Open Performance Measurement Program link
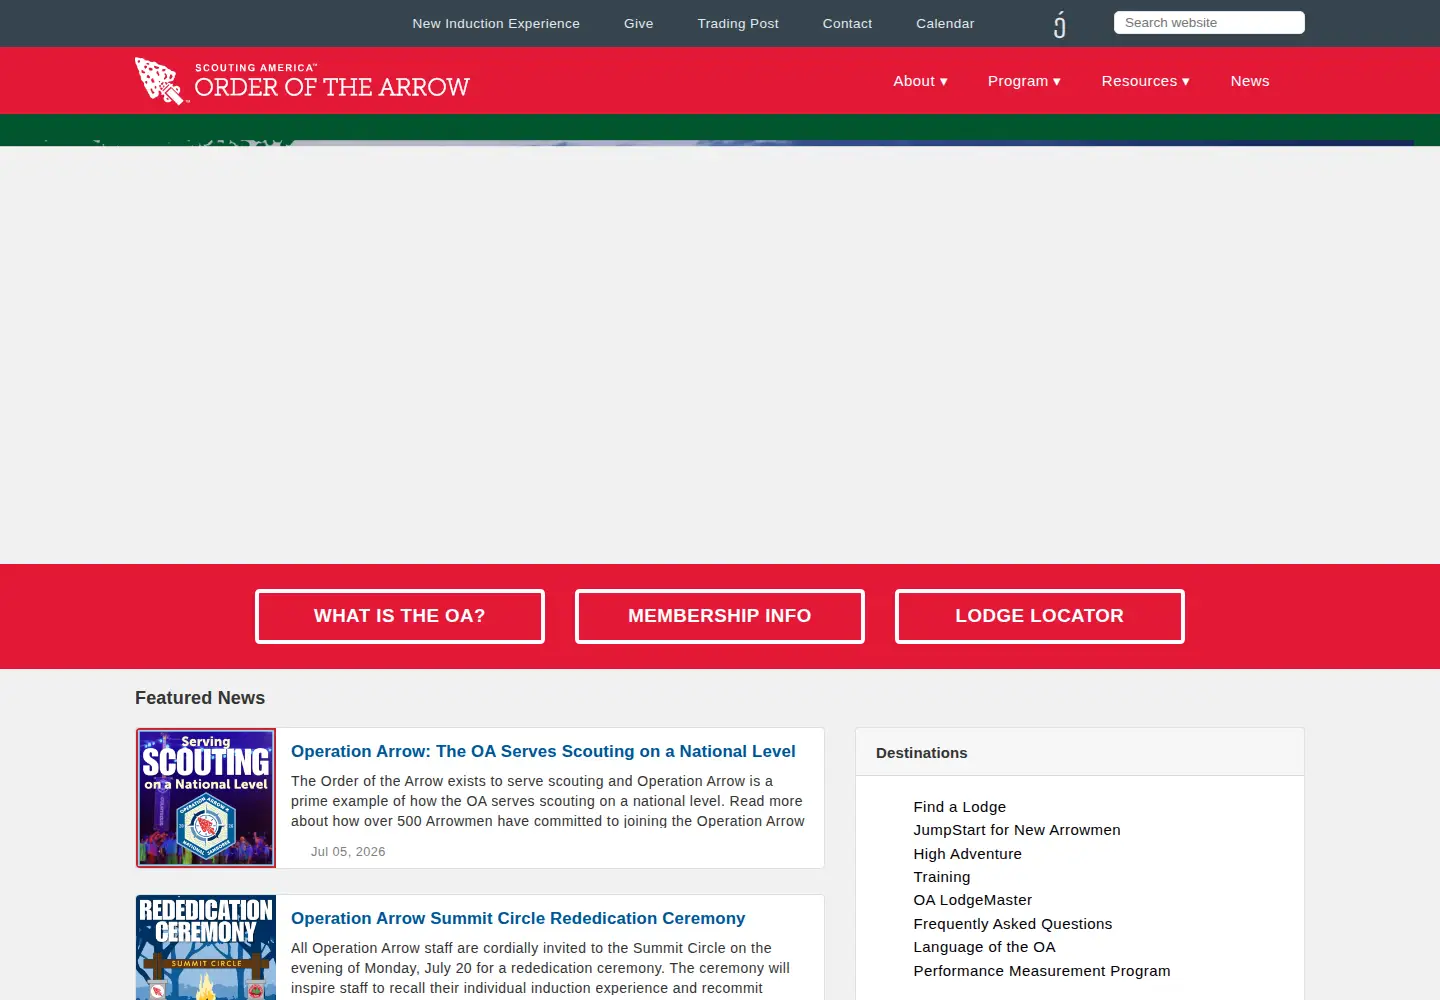Viewport: 1440px width, 1000px height. pyautogui.click(x=1041, y=971)
